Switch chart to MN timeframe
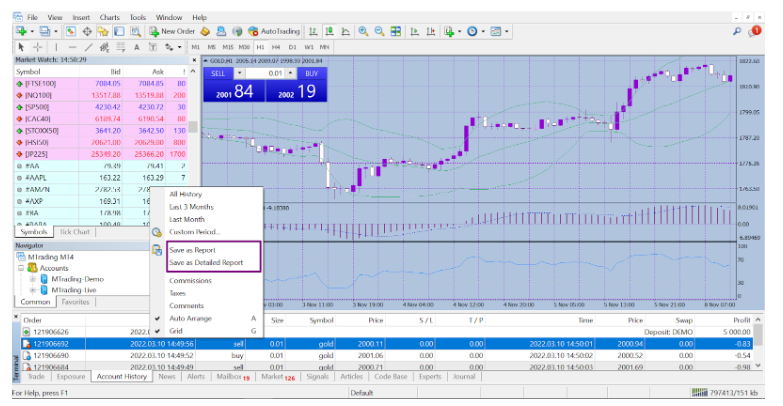The height and width of the screenshot is (406, 783). click(x=325, y=47)
